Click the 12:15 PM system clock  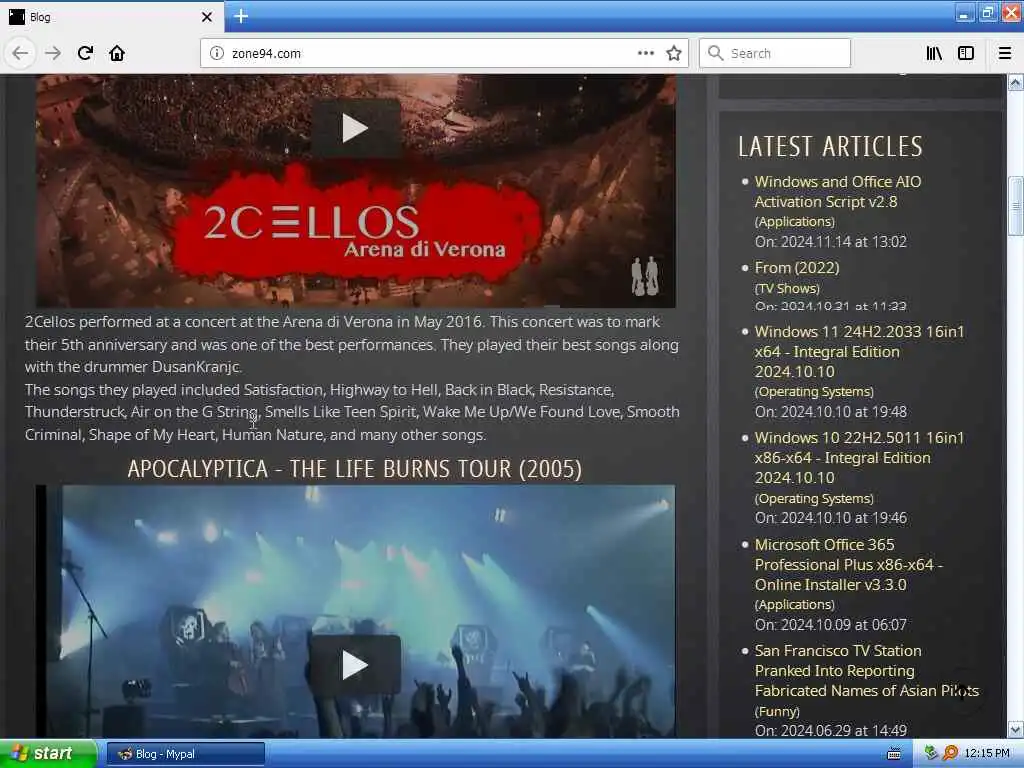987,754
